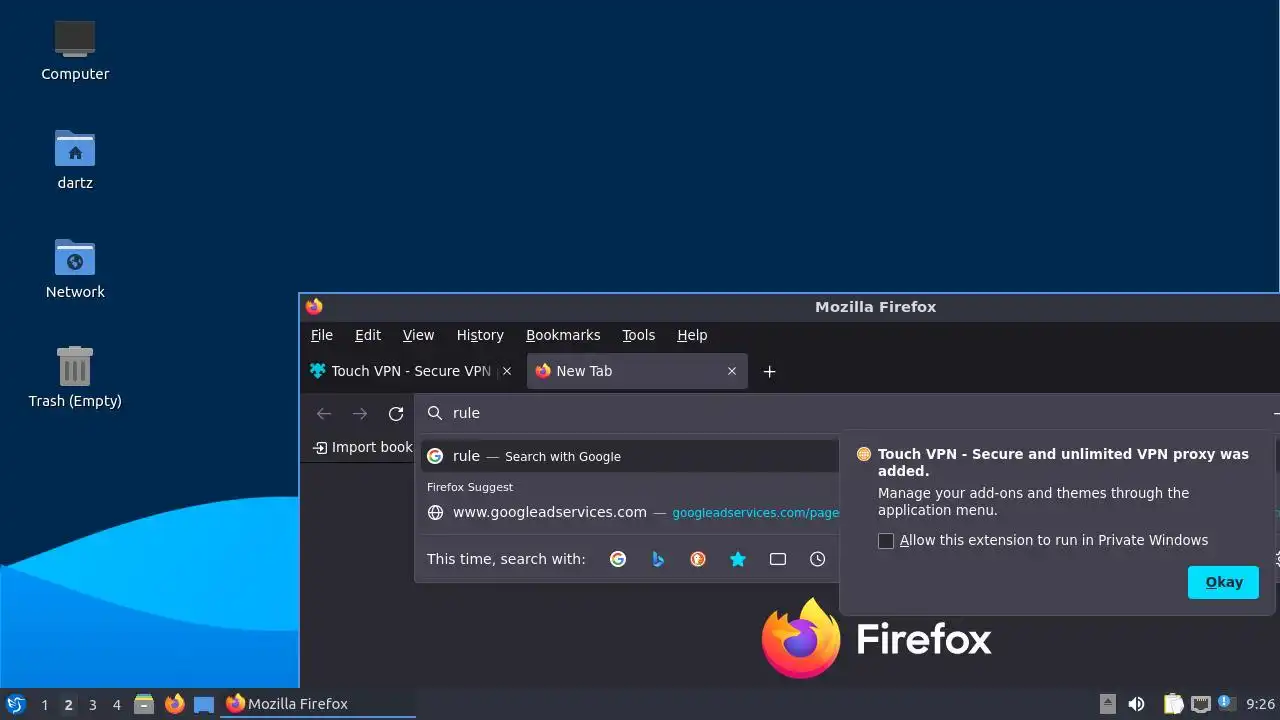Open the Tools menu
The height and width of the screenshot is (720, 1280).
(x=638, y=335)
